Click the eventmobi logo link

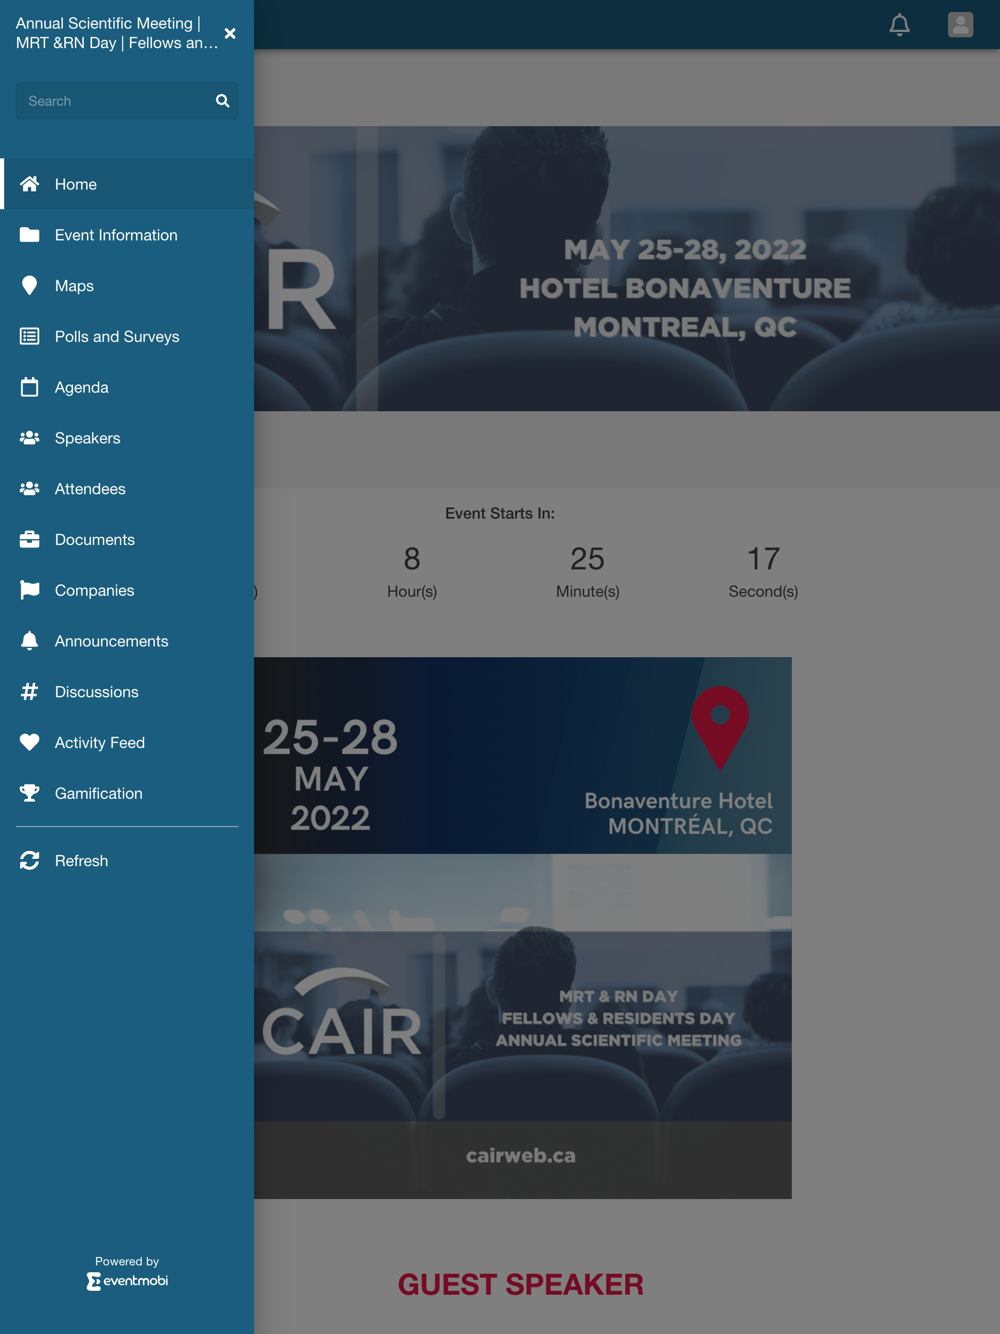coord(127,1281)
